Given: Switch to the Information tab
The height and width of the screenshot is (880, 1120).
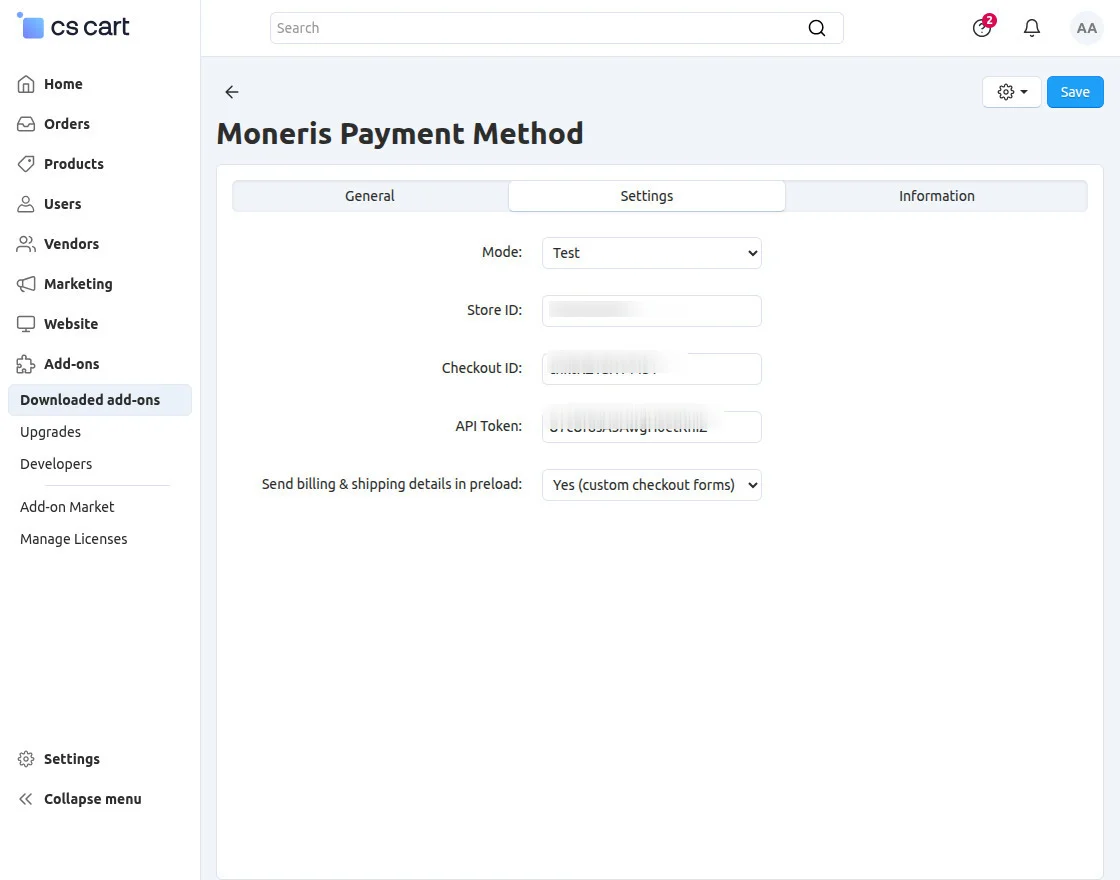Looking at the screenshot, I should tap(936, 196).
